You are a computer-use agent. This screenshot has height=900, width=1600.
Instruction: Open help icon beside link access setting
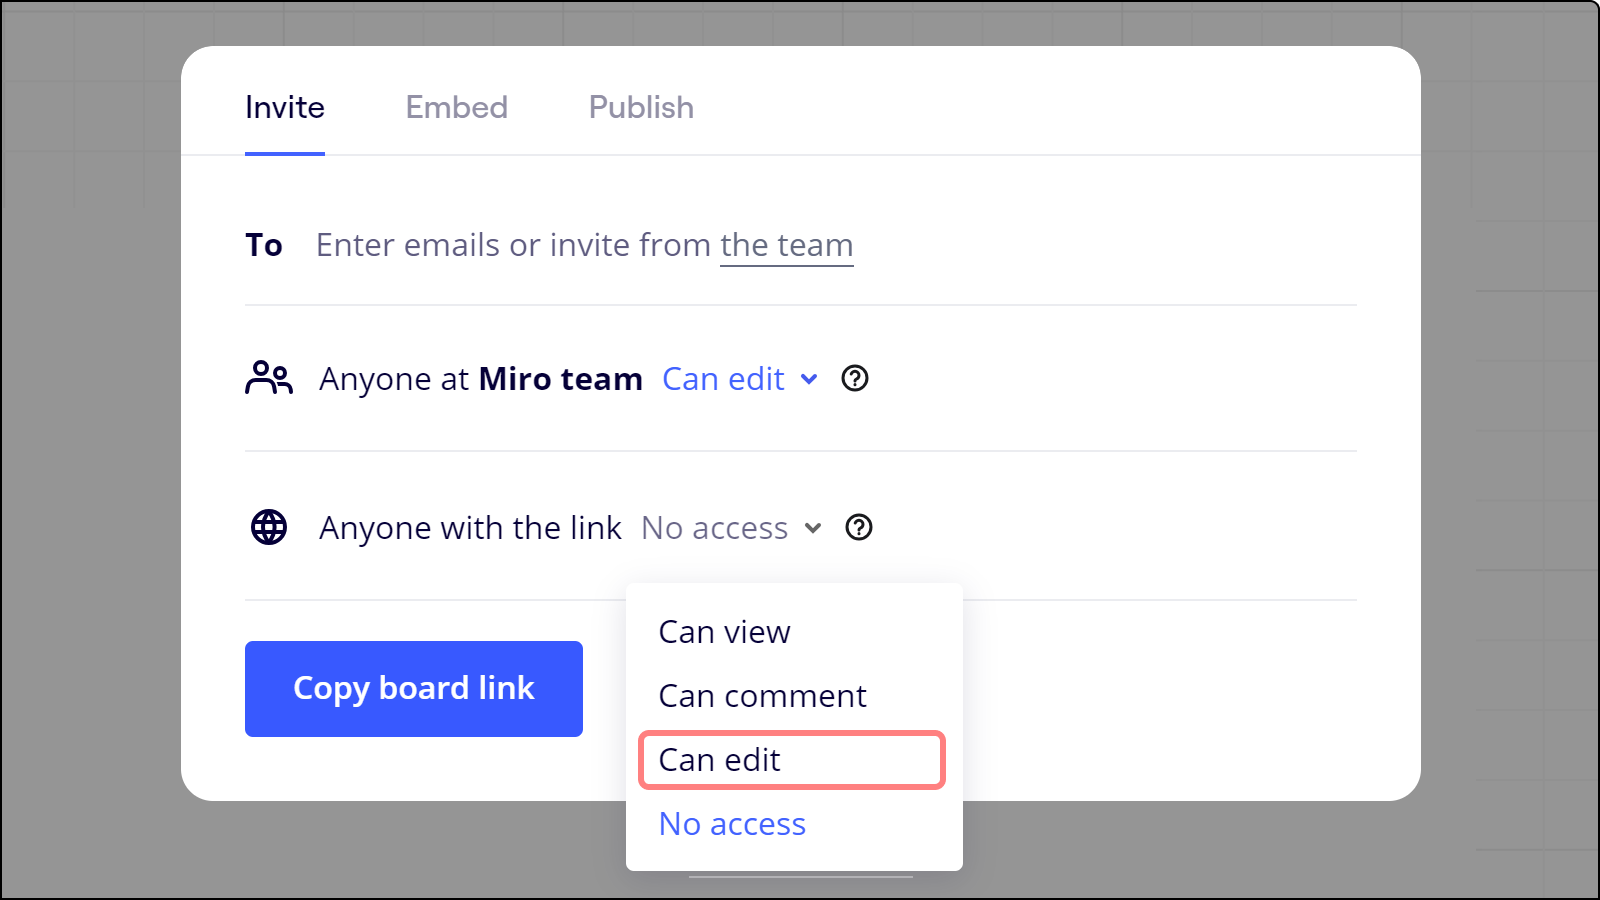(x=859, y=527)
